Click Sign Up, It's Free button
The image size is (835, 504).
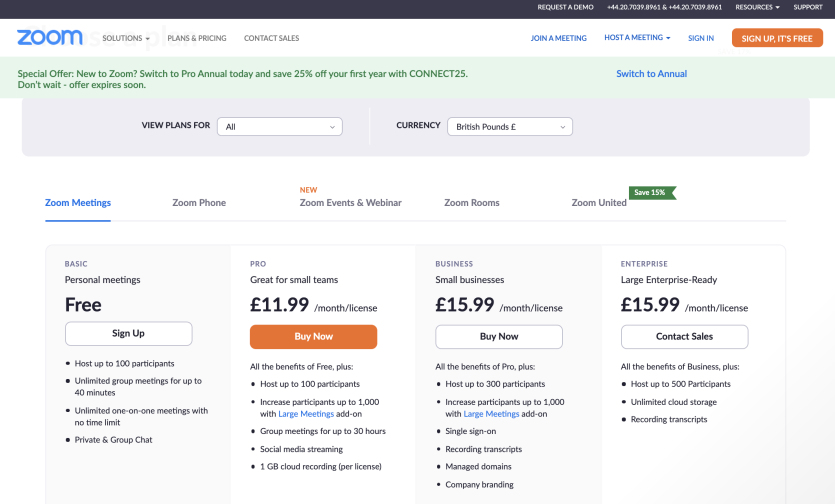coord(777,38)
